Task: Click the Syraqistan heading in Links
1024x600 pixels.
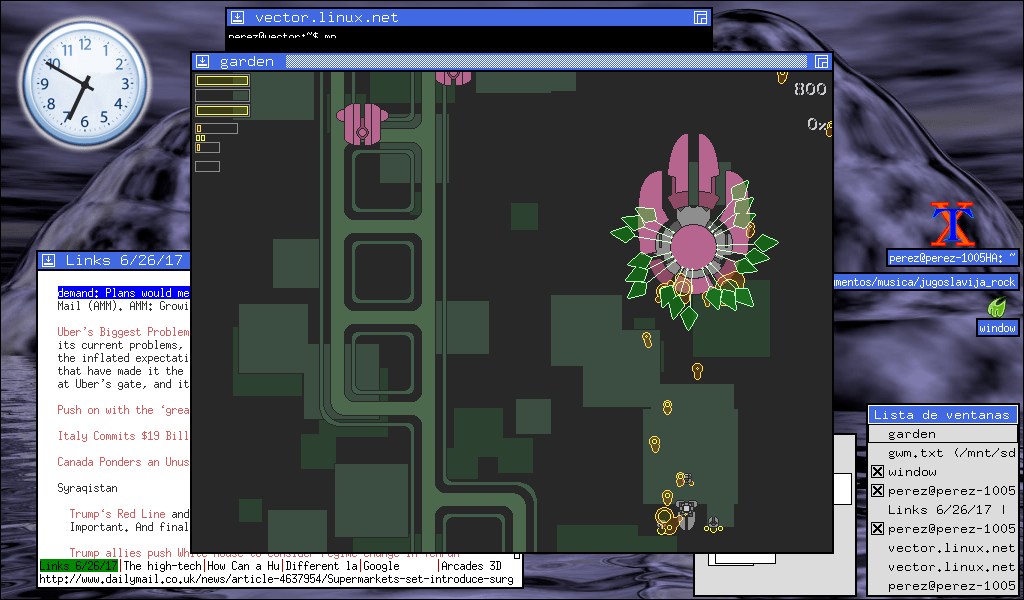Action: point(87,488)
